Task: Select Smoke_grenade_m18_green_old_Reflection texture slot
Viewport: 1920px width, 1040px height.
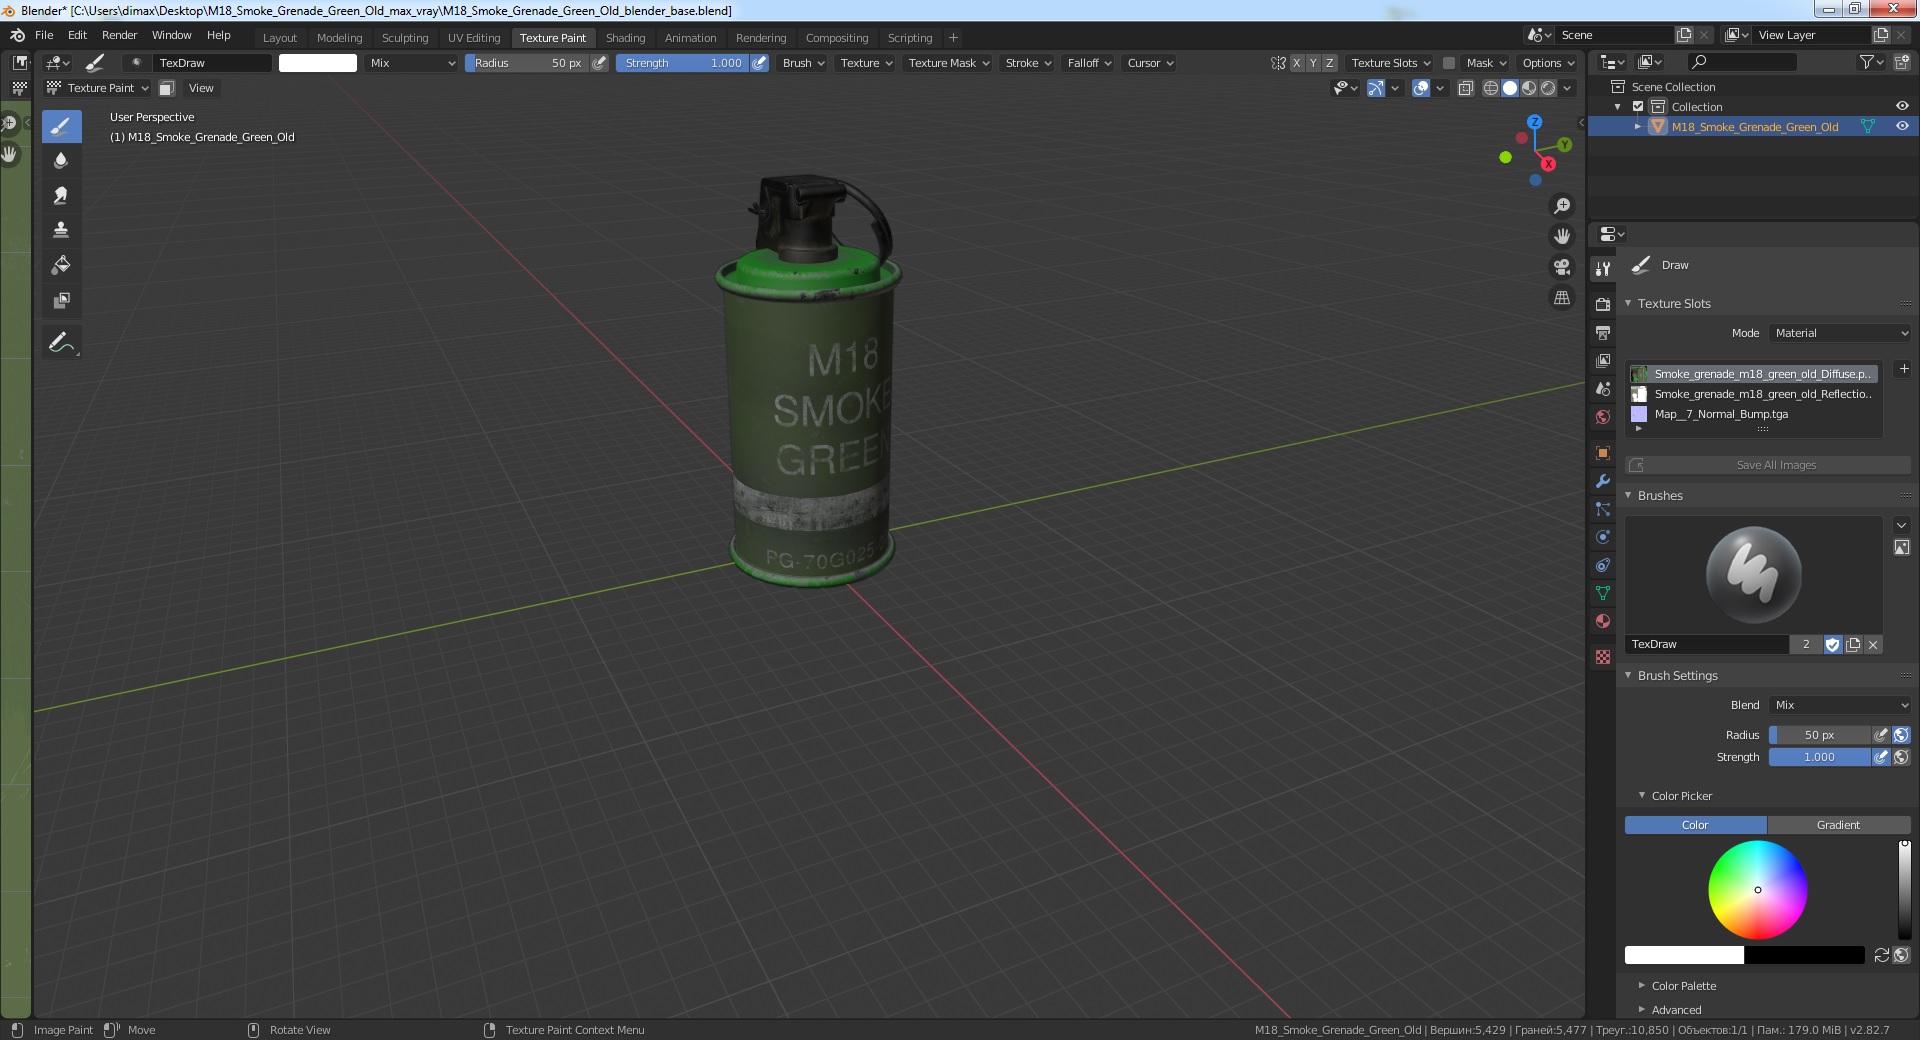Action: pos(1753,394)
